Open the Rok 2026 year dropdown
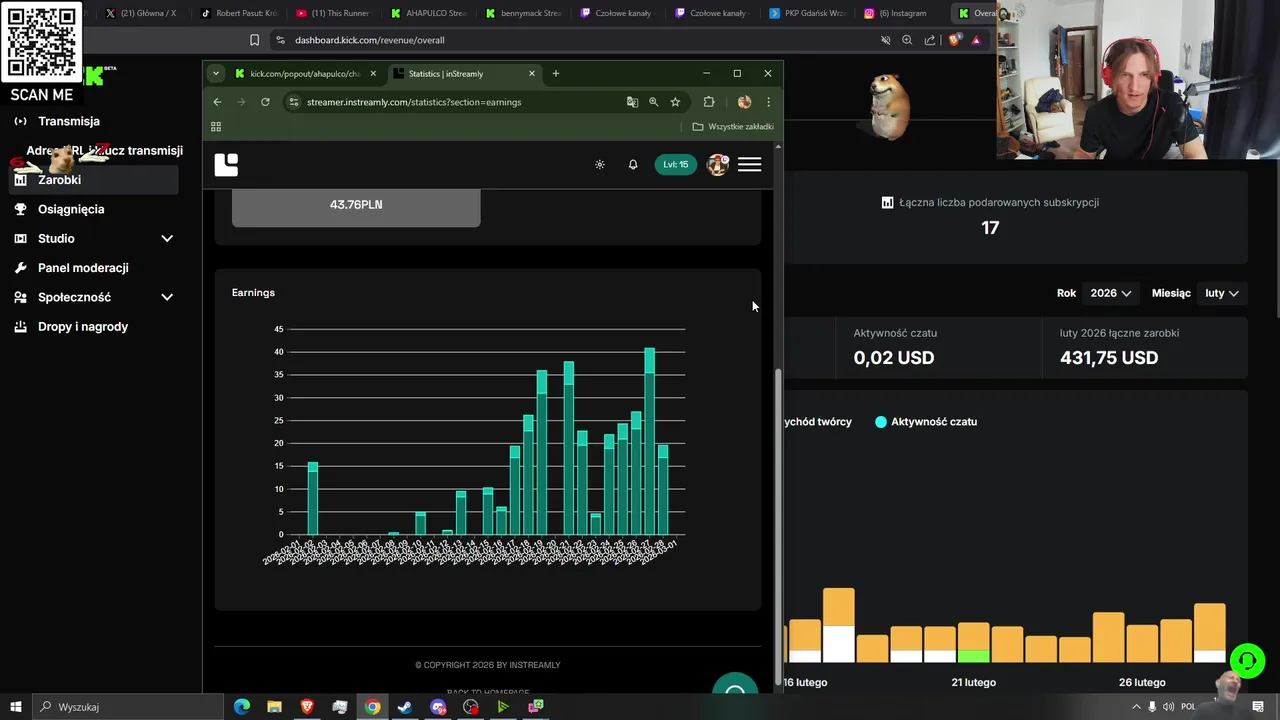The width and height of the screenshot is (1280, 720). [x=1111, y=293]
